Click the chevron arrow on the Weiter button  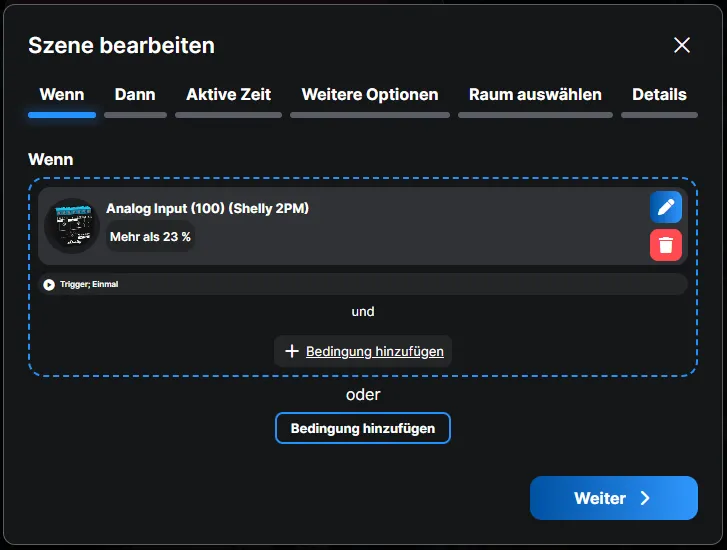click(x=645, y=498)
